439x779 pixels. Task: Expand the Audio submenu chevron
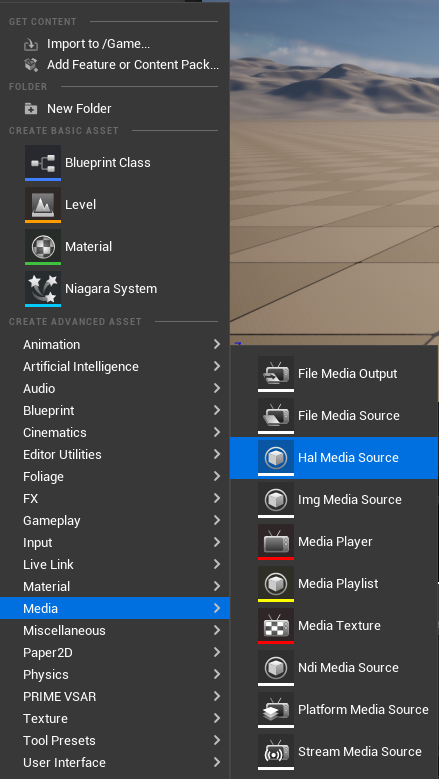217,388
